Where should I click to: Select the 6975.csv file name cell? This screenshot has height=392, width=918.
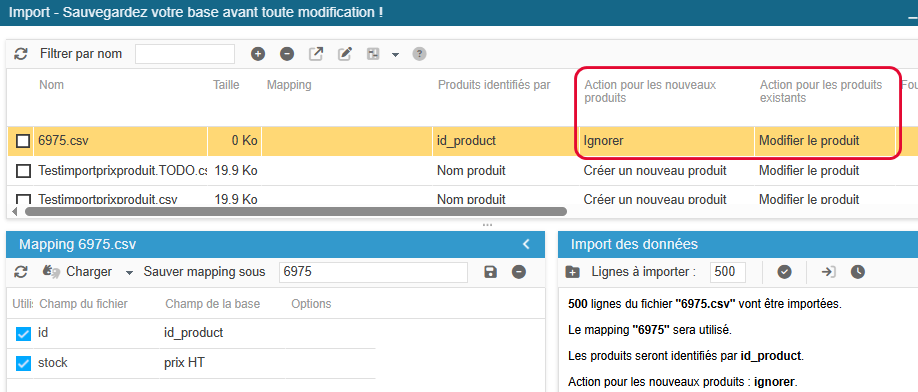tap(121, 141)
